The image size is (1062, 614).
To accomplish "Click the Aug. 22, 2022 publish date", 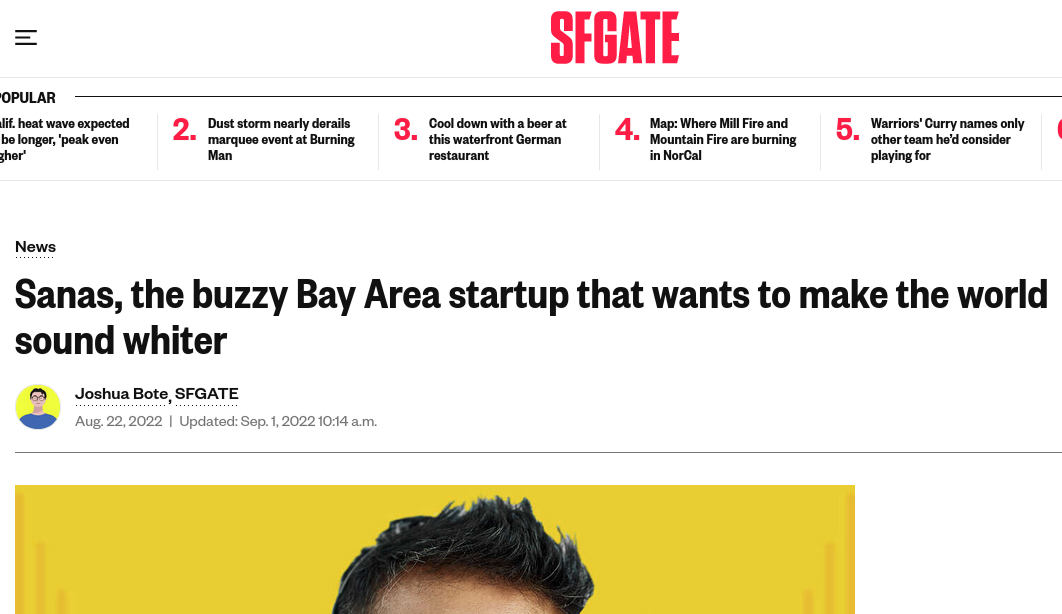I will pyautogui.click(x=118, y=422).
